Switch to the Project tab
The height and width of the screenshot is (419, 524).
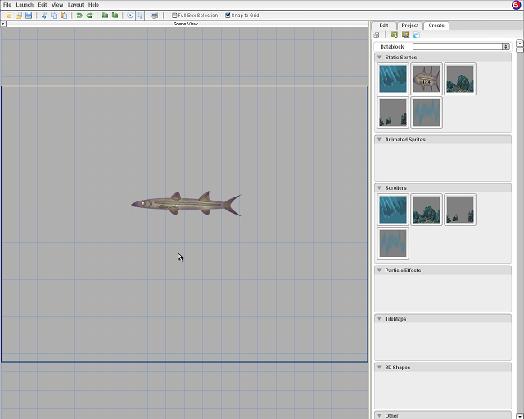click(410, 25)
